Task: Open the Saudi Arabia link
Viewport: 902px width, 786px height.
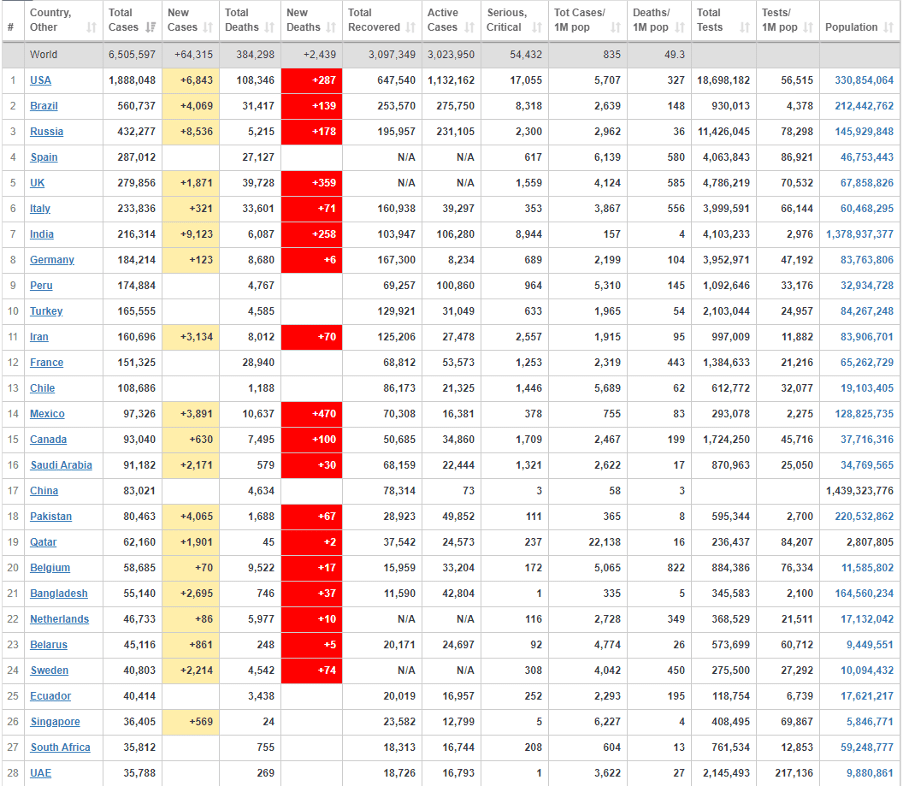Action: tap(61, 465)
